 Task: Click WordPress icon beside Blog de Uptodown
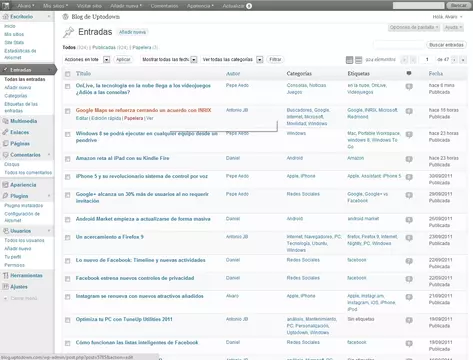click(66, 17)
